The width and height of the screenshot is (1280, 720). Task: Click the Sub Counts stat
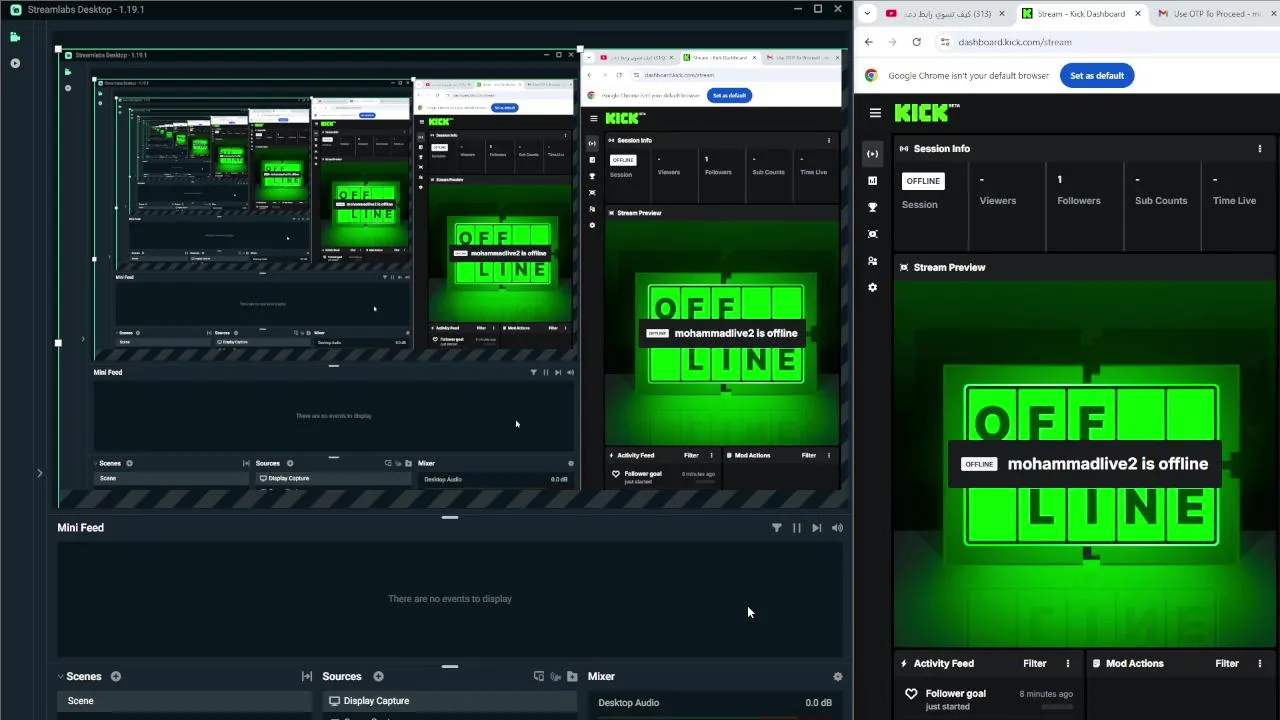pyautogui.click(x=1161, y=191)
